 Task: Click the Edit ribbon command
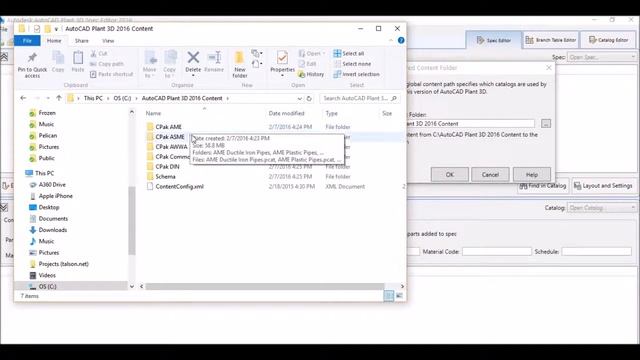(307, 64)
